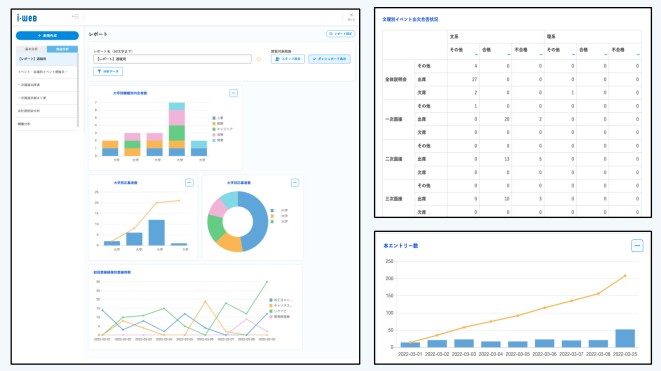Select the first report in sidebar list
661x371 pixels.
pyautogui.click(x=46, y=59)
